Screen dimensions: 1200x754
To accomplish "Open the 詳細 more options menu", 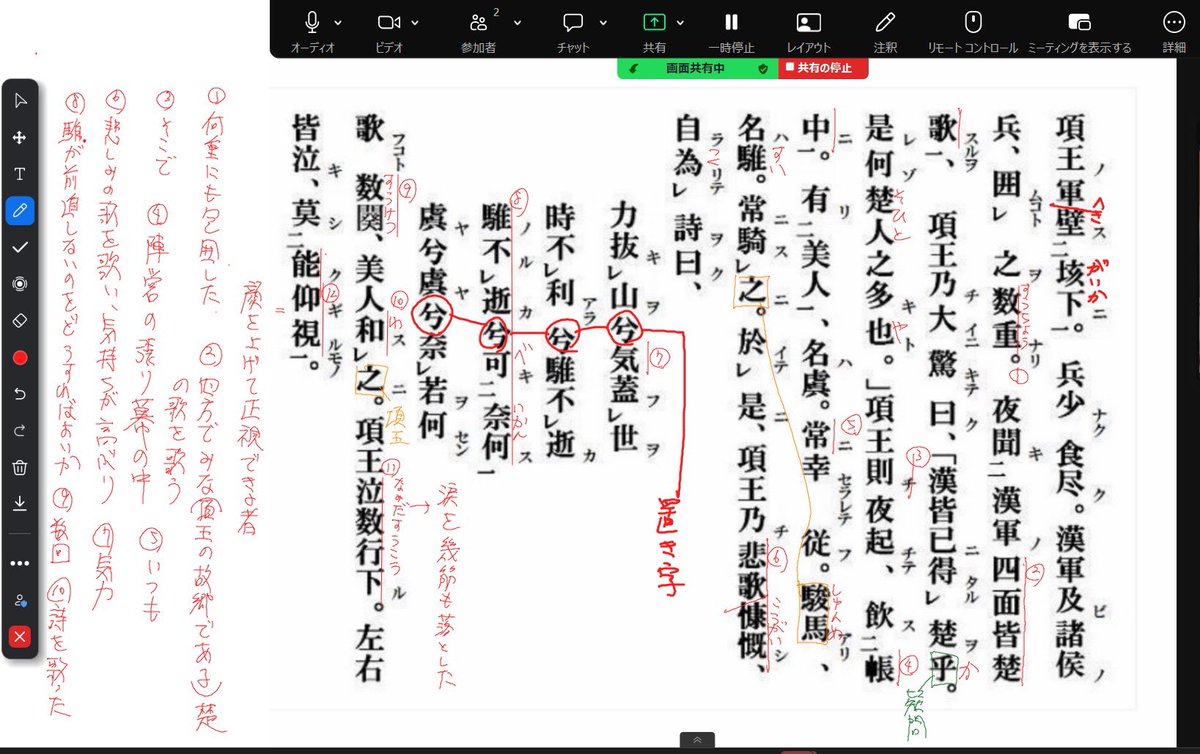I will (1174, 22).
